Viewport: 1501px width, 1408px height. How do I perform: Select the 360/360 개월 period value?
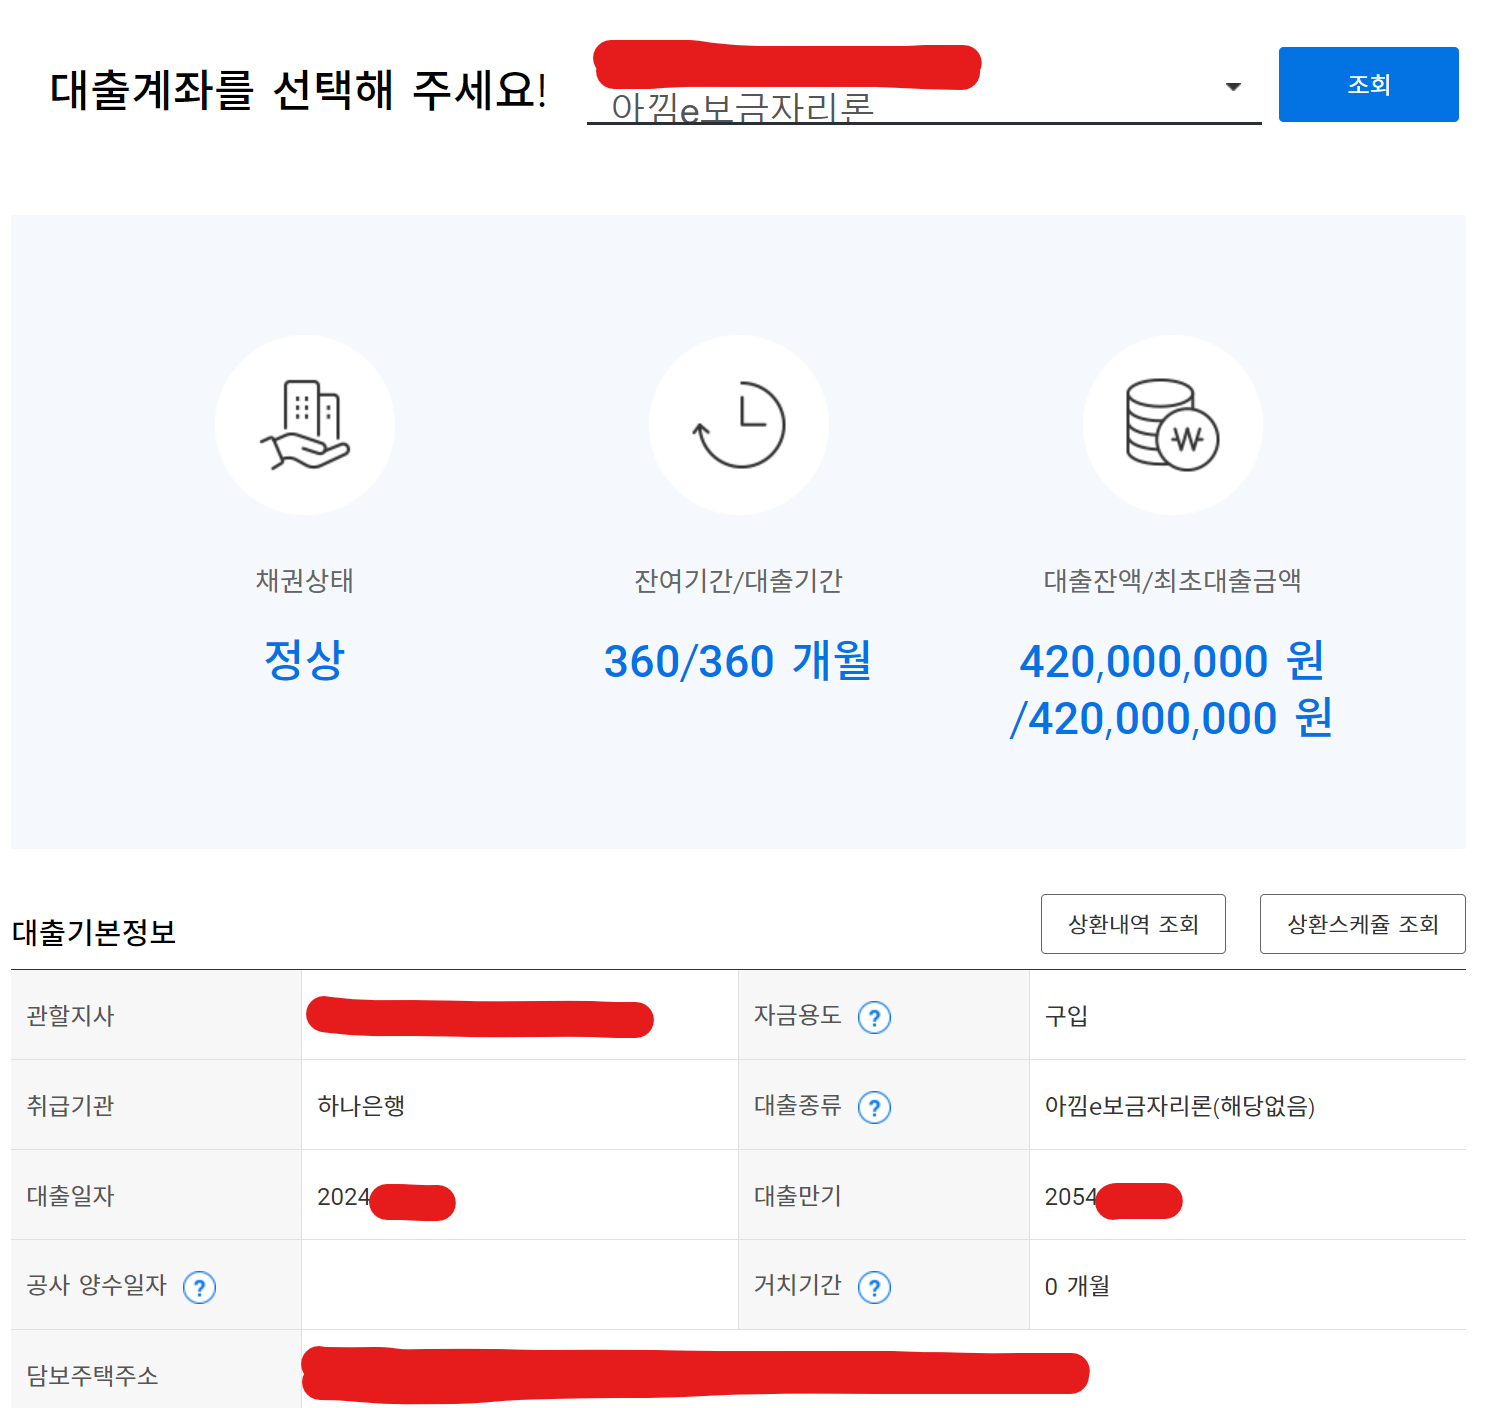click(x=738, y=662)
